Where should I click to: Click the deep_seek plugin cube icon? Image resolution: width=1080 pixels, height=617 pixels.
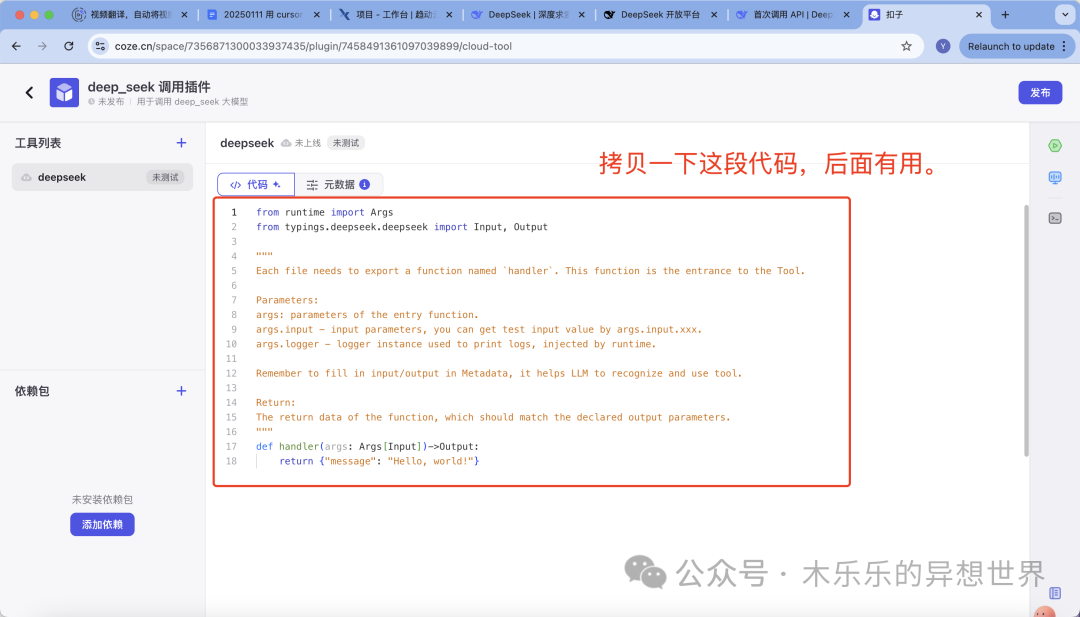click(x=64, y=92)
